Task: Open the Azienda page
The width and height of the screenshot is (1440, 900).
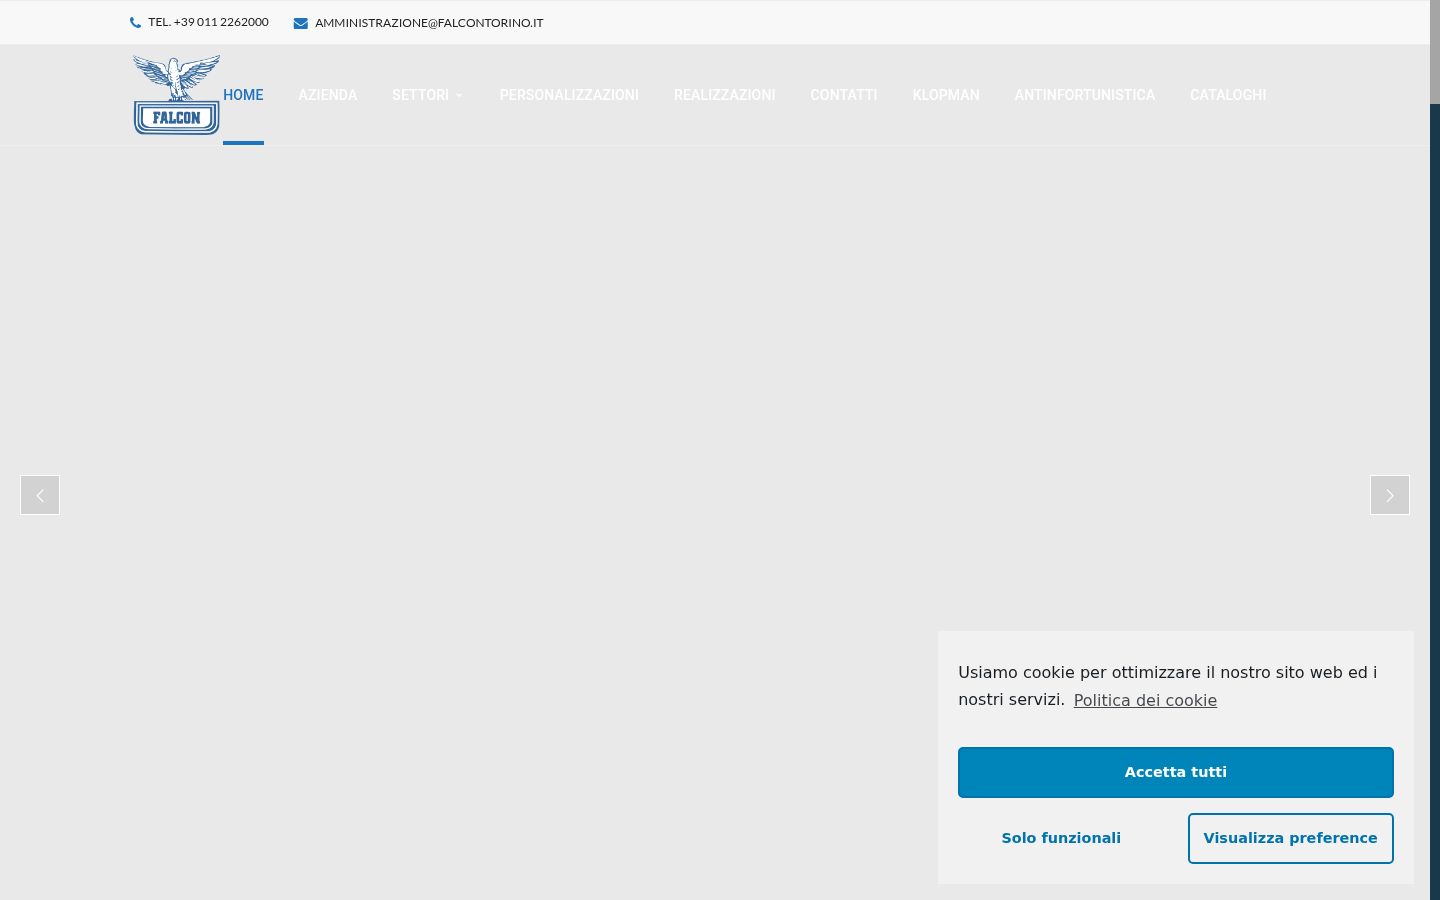Action: pyautogui.click(x=328, y=95)
